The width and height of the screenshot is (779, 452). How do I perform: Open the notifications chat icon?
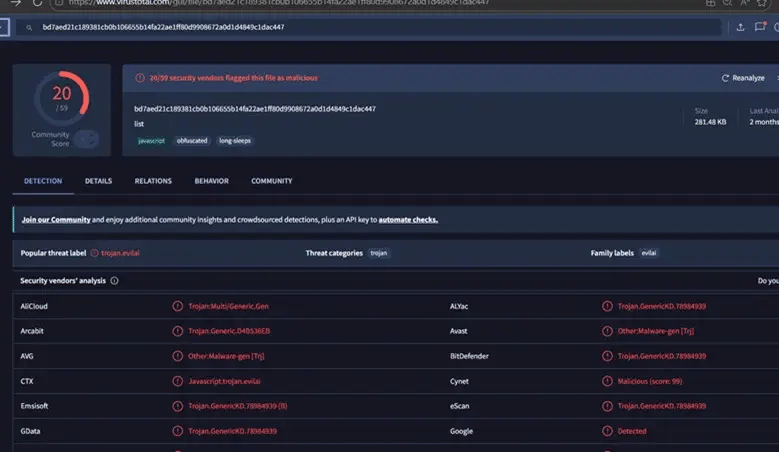(x=760, y=27)
